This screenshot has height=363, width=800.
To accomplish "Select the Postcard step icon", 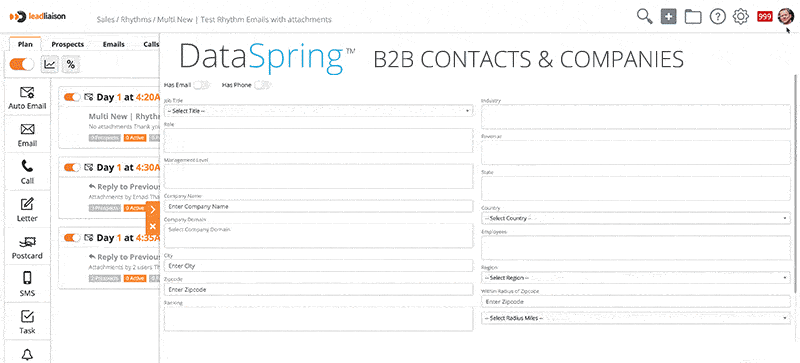I will tap(27, 242).
